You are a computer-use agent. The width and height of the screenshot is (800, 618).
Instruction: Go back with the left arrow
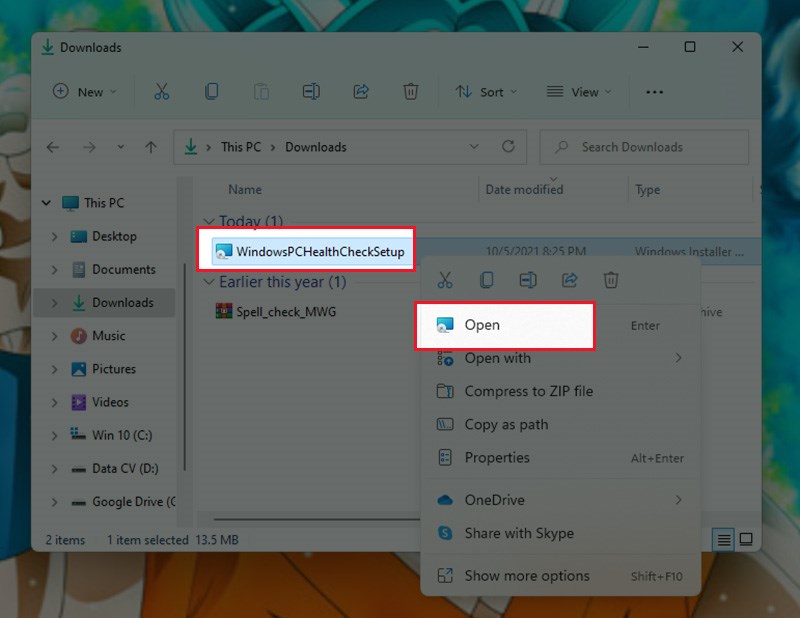[x=53, y=147]
